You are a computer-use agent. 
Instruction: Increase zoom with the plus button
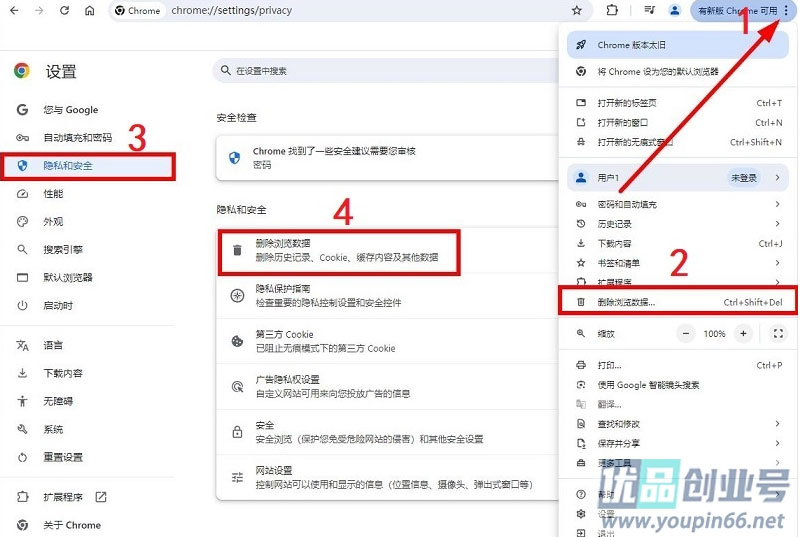[743, 333]
